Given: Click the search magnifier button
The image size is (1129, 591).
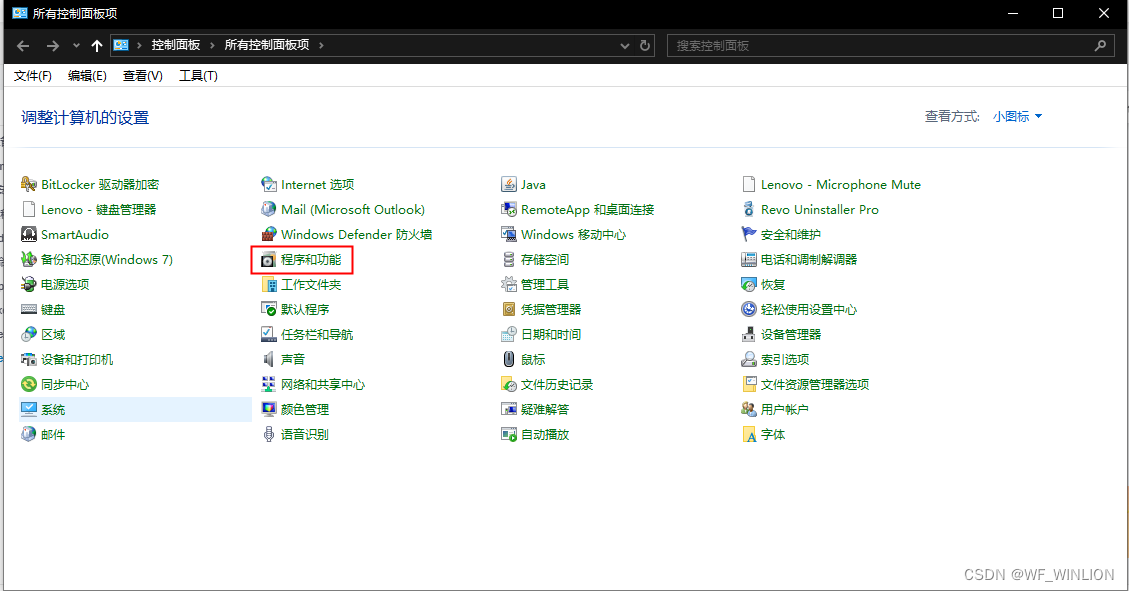Looking at the screenshot, I should coord(1100,45).
